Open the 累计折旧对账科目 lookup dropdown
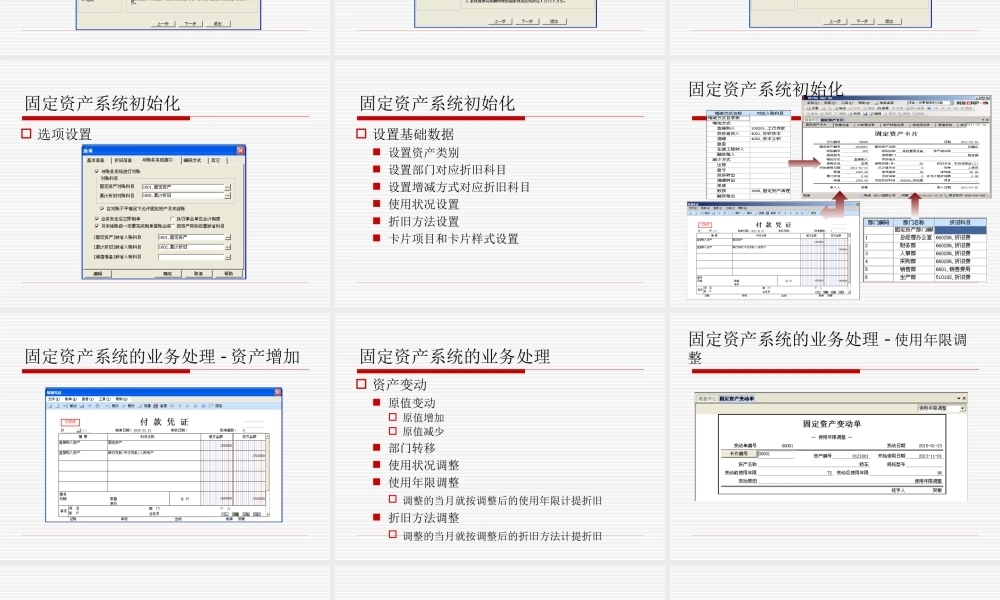Viewport: 1000px width, 600px height. click(227, 197)
